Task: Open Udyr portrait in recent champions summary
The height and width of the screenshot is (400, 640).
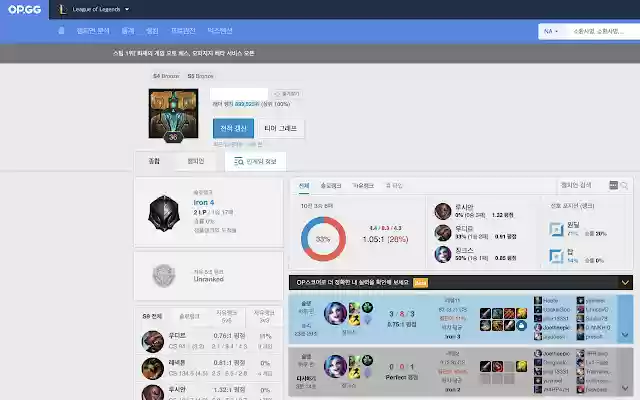Action: 443,233
